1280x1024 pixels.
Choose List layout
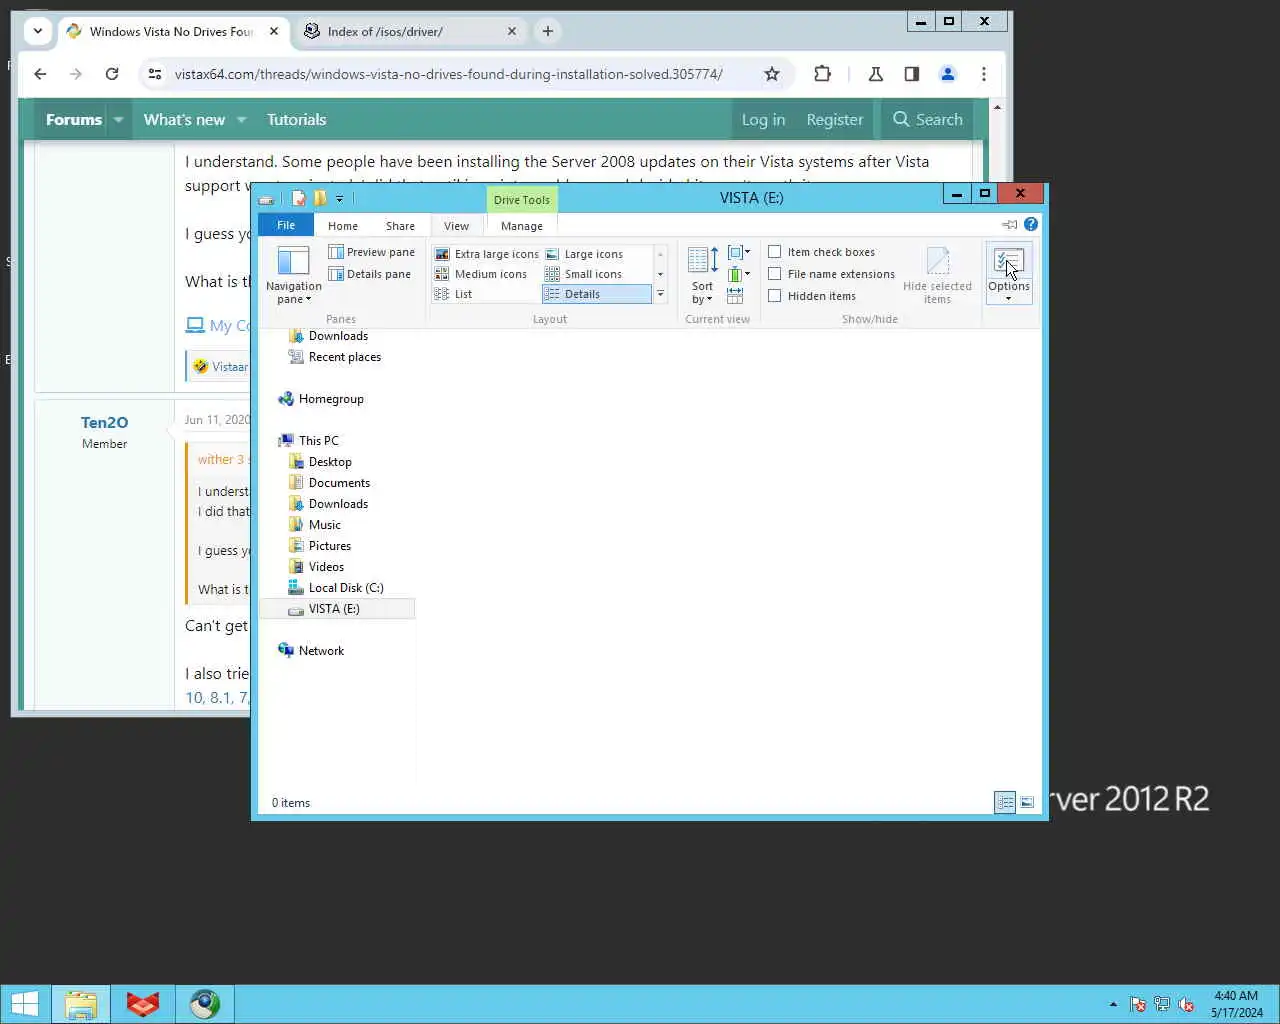(454, 294)
